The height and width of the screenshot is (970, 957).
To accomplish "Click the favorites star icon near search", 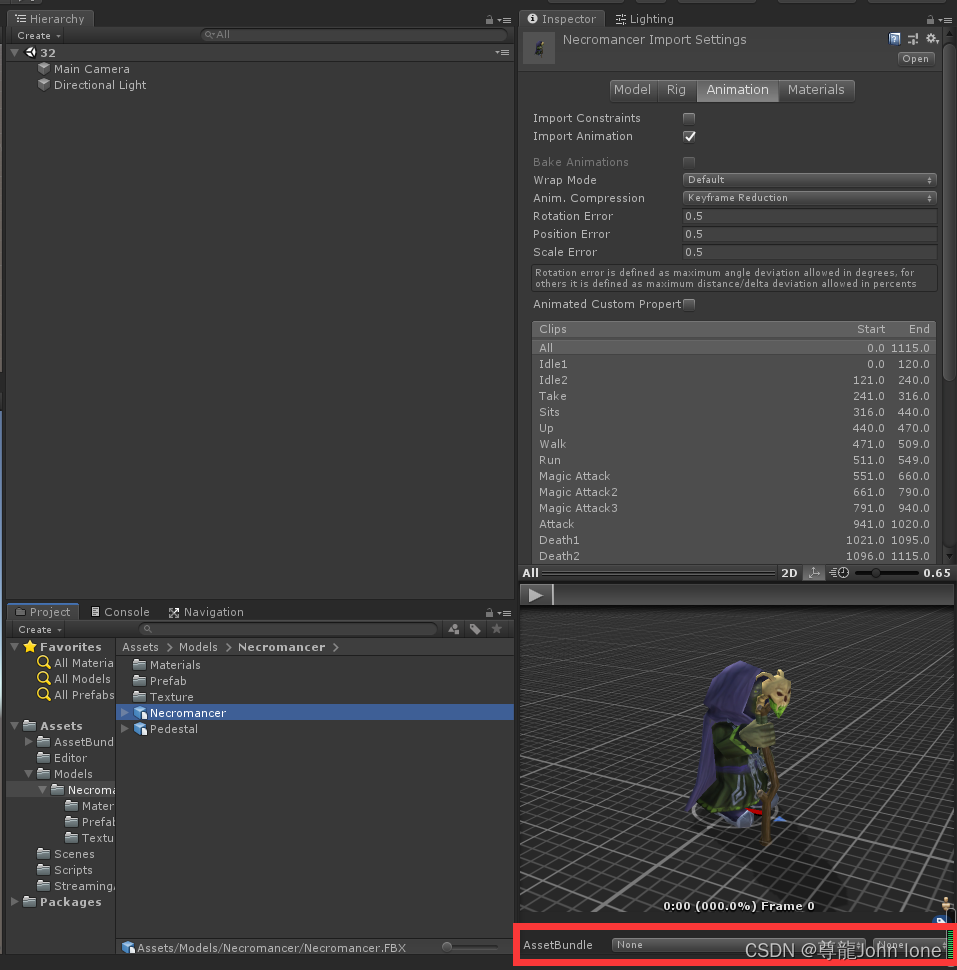I will [x=496, y=629].
